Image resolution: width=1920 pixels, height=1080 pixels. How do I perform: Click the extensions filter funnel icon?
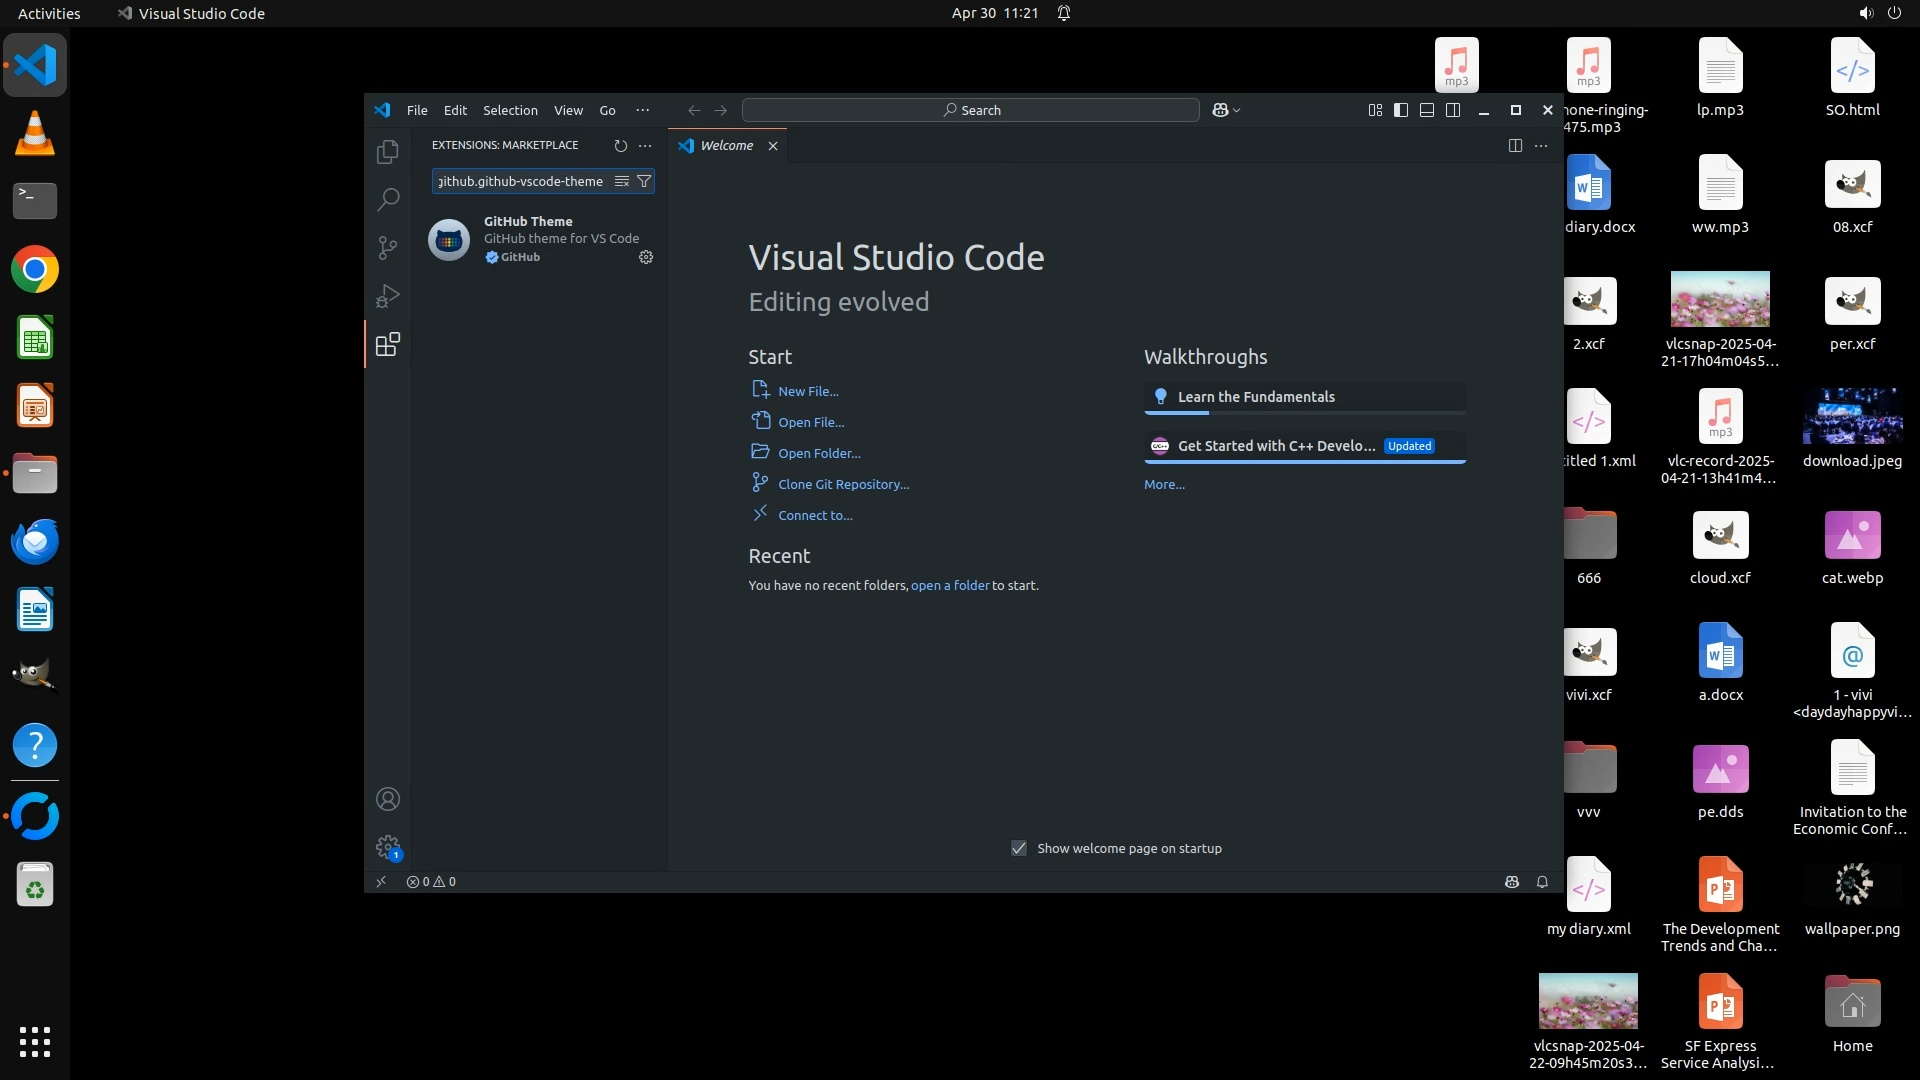coord(644,181)
